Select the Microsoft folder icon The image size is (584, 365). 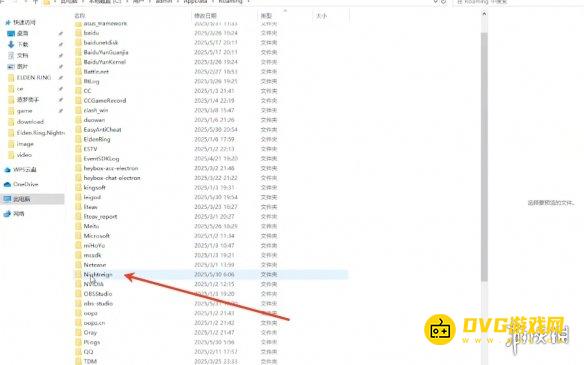point(78,236)
